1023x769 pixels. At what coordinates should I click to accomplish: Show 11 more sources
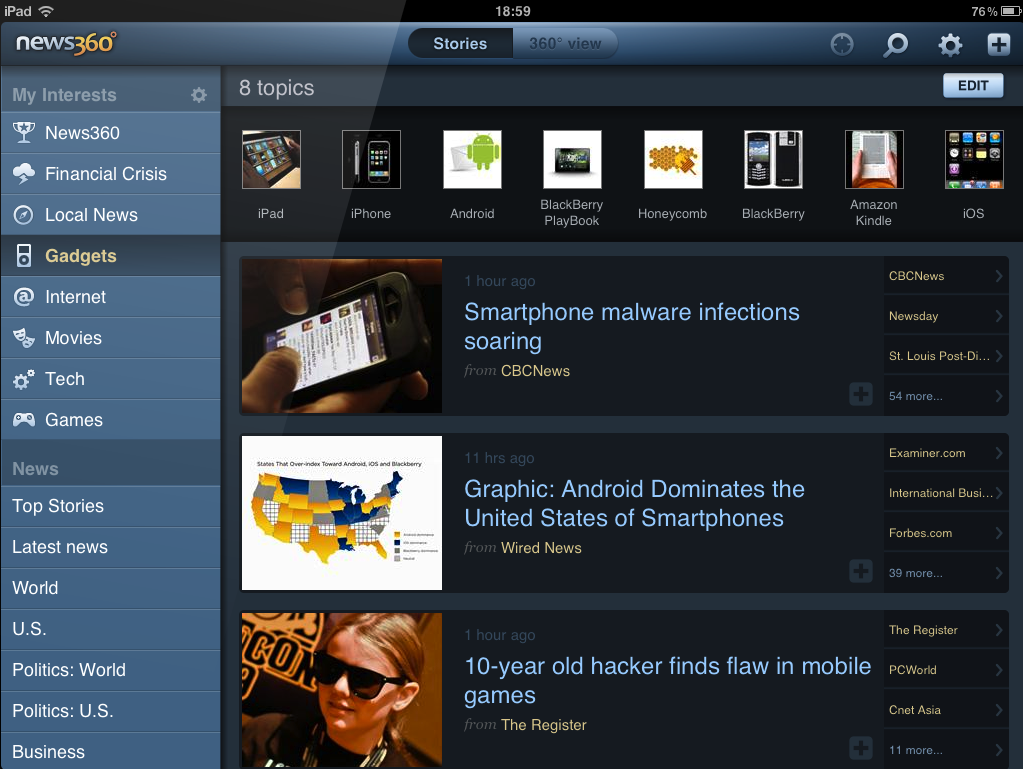[945, 750]
